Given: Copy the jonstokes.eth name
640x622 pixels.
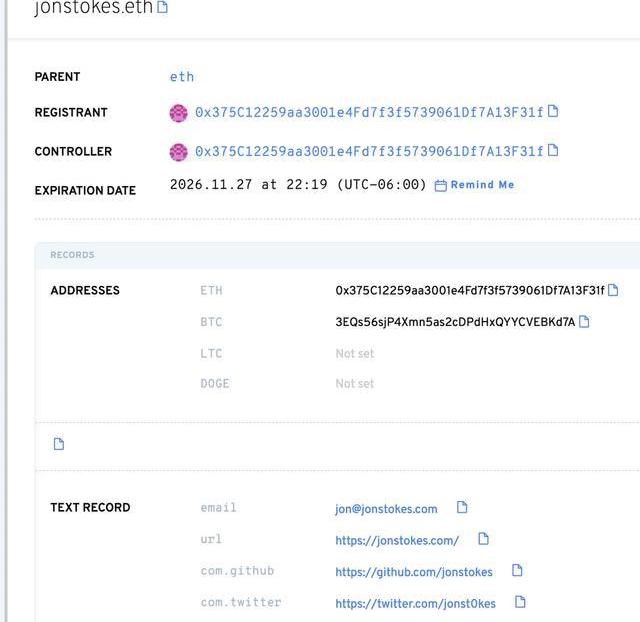Looking at the screenshot, I should 162,8.
